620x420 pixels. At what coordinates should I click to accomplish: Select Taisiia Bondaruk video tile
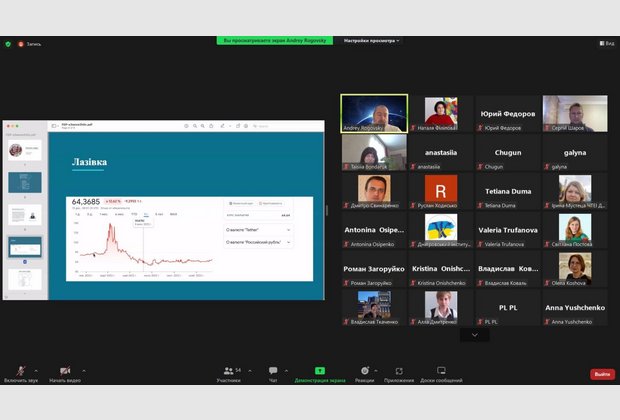point(374,152)
